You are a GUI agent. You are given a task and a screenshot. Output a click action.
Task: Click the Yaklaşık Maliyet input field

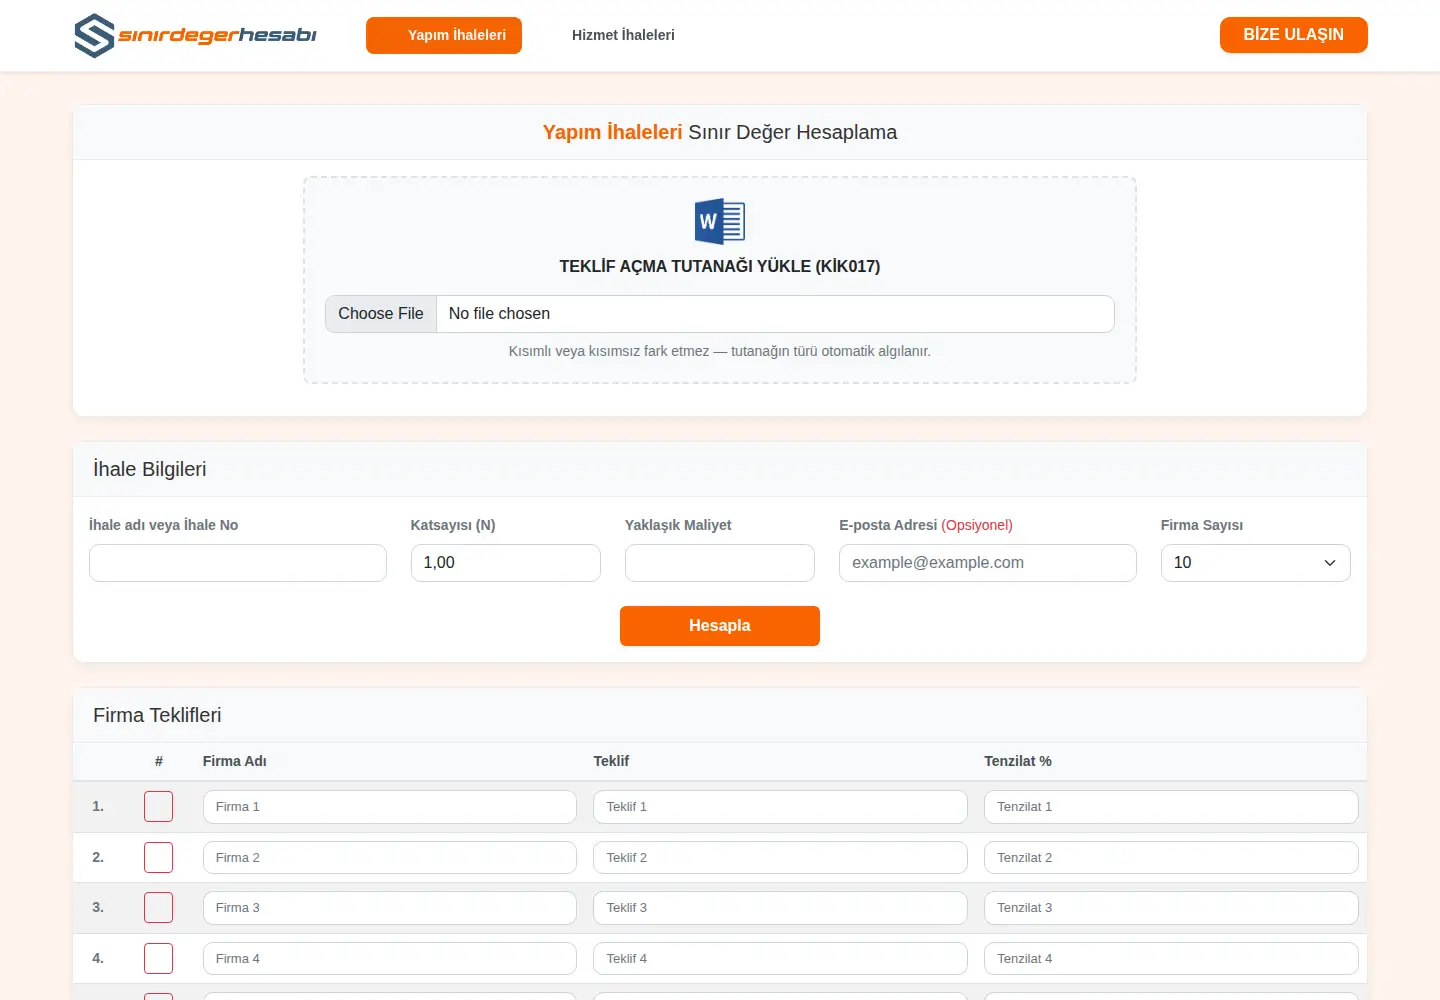pos(720,563)
